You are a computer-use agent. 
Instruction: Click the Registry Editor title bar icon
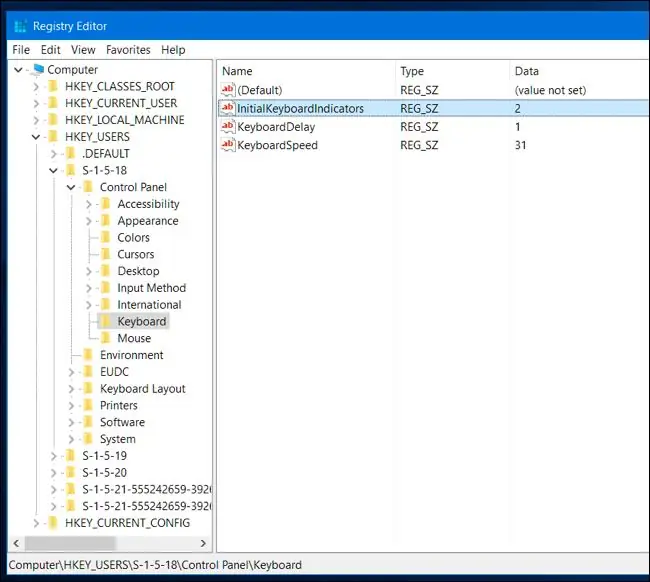coord(20,26)
